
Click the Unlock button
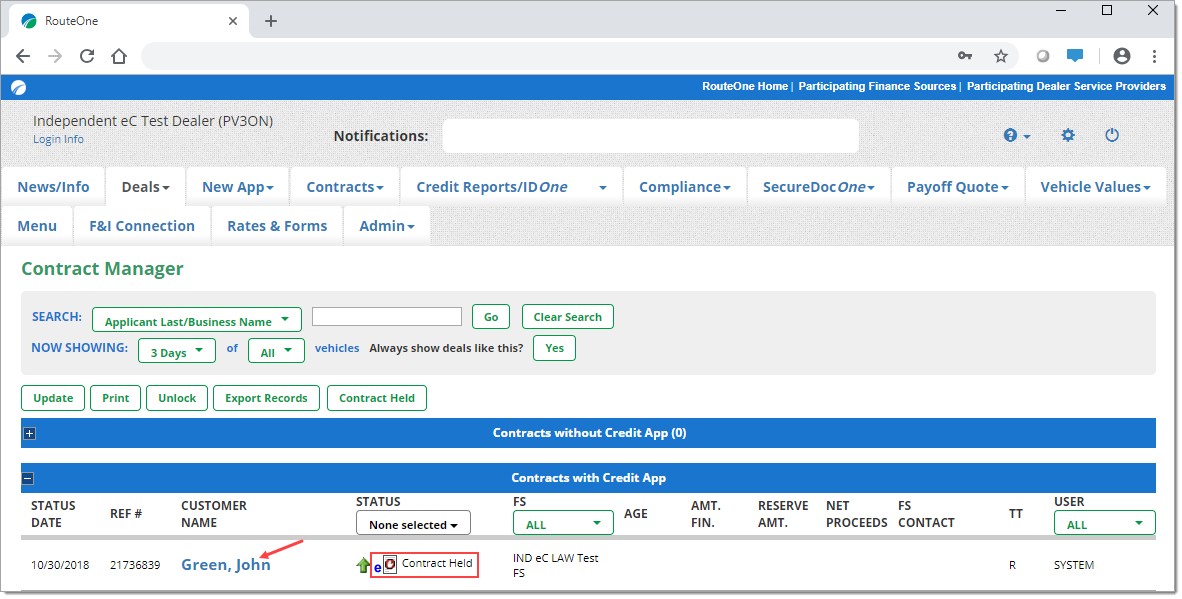pyautogui.click(x=177, y=399)
